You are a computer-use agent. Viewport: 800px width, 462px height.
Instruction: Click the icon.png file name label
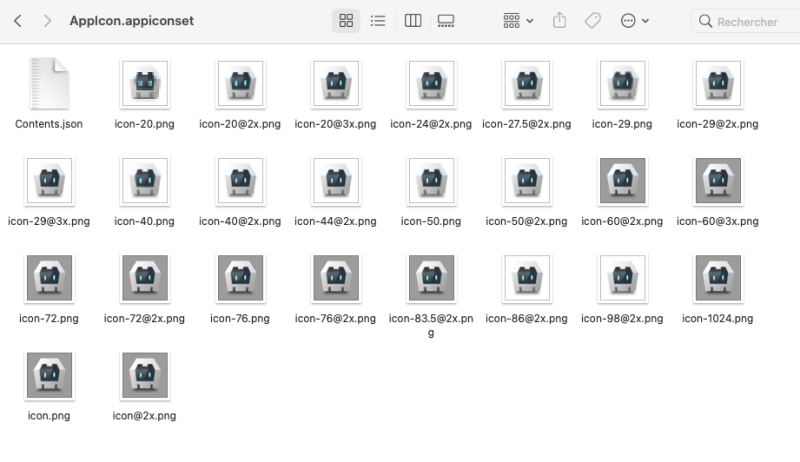(x=49, y=416)
